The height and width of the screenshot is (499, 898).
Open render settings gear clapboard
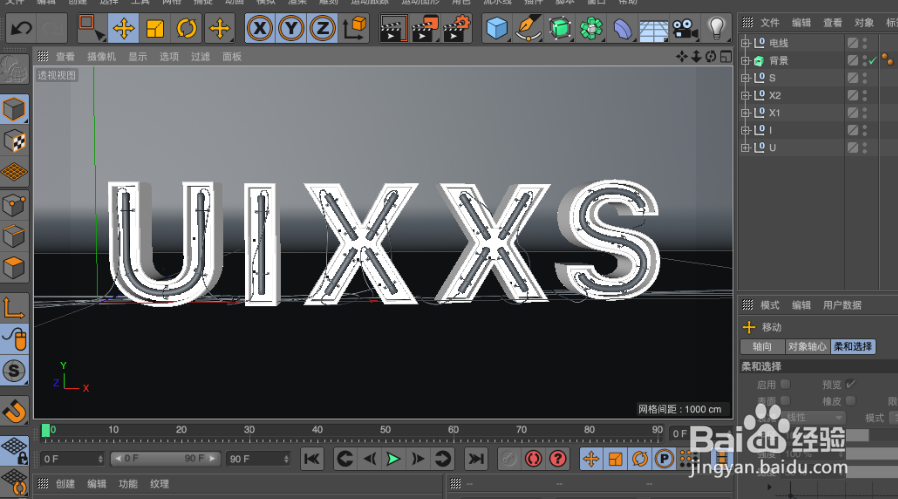click(457, 28)
